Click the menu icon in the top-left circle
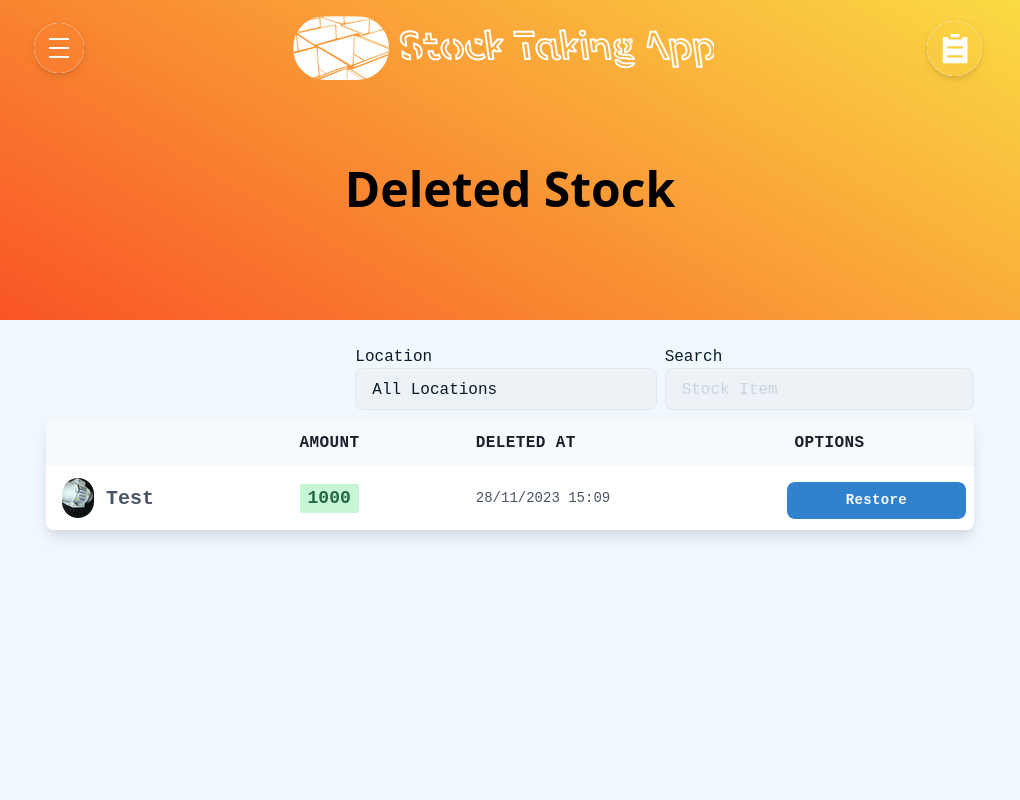 coord(59,48)
